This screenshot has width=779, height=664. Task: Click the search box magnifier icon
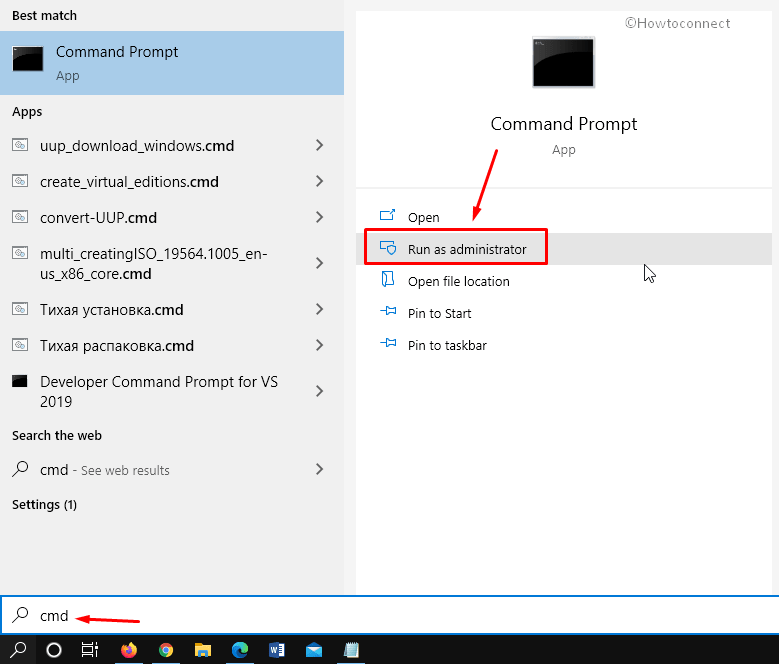click(20, 615)
